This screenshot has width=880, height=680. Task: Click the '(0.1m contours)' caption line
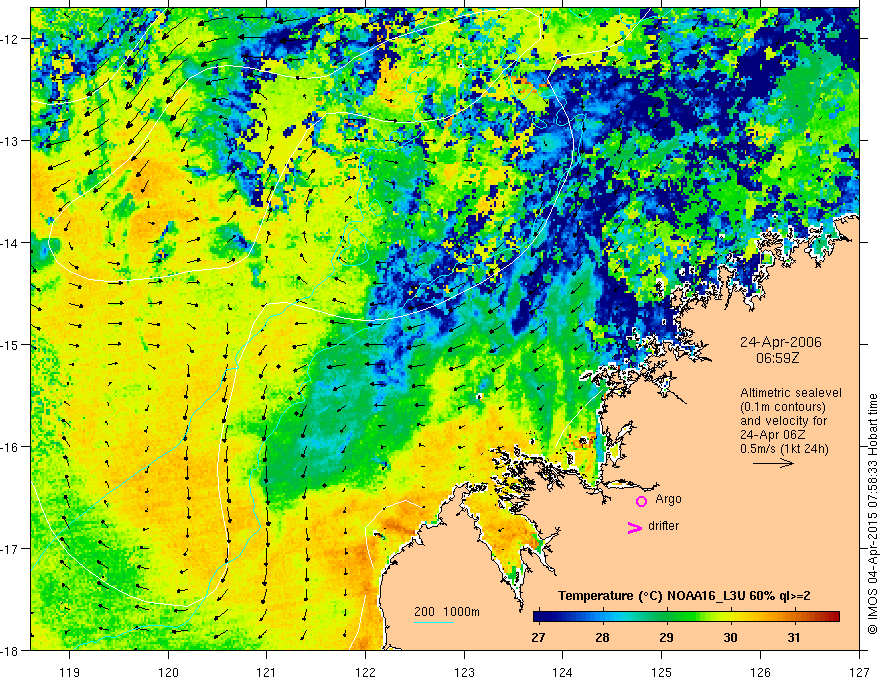coord(783,407)
